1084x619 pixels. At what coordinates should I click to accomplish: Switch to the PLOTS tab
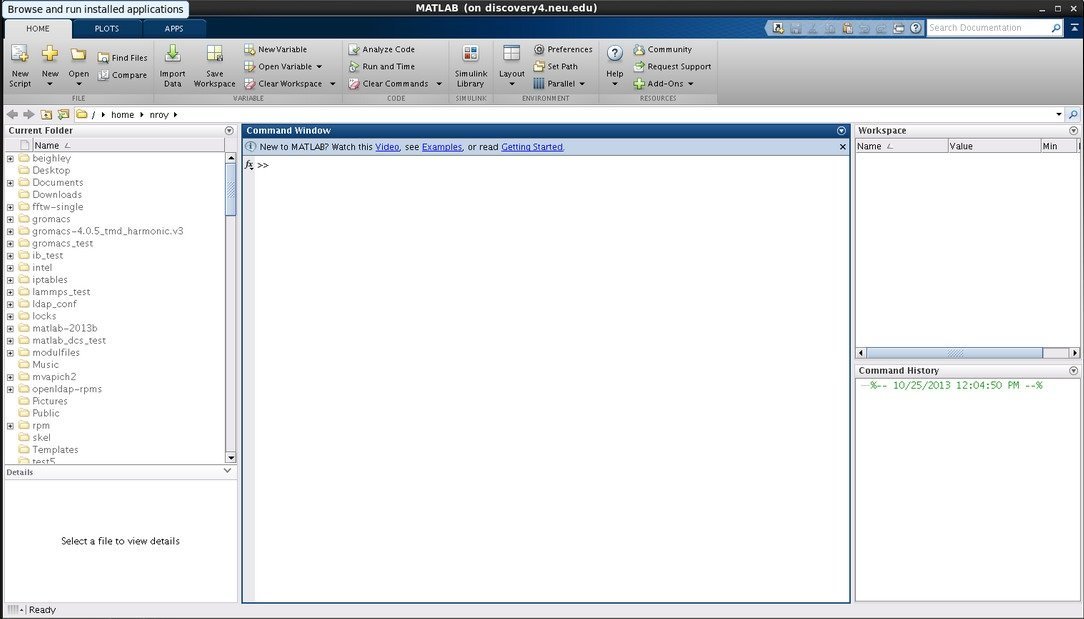click(106, 28)
